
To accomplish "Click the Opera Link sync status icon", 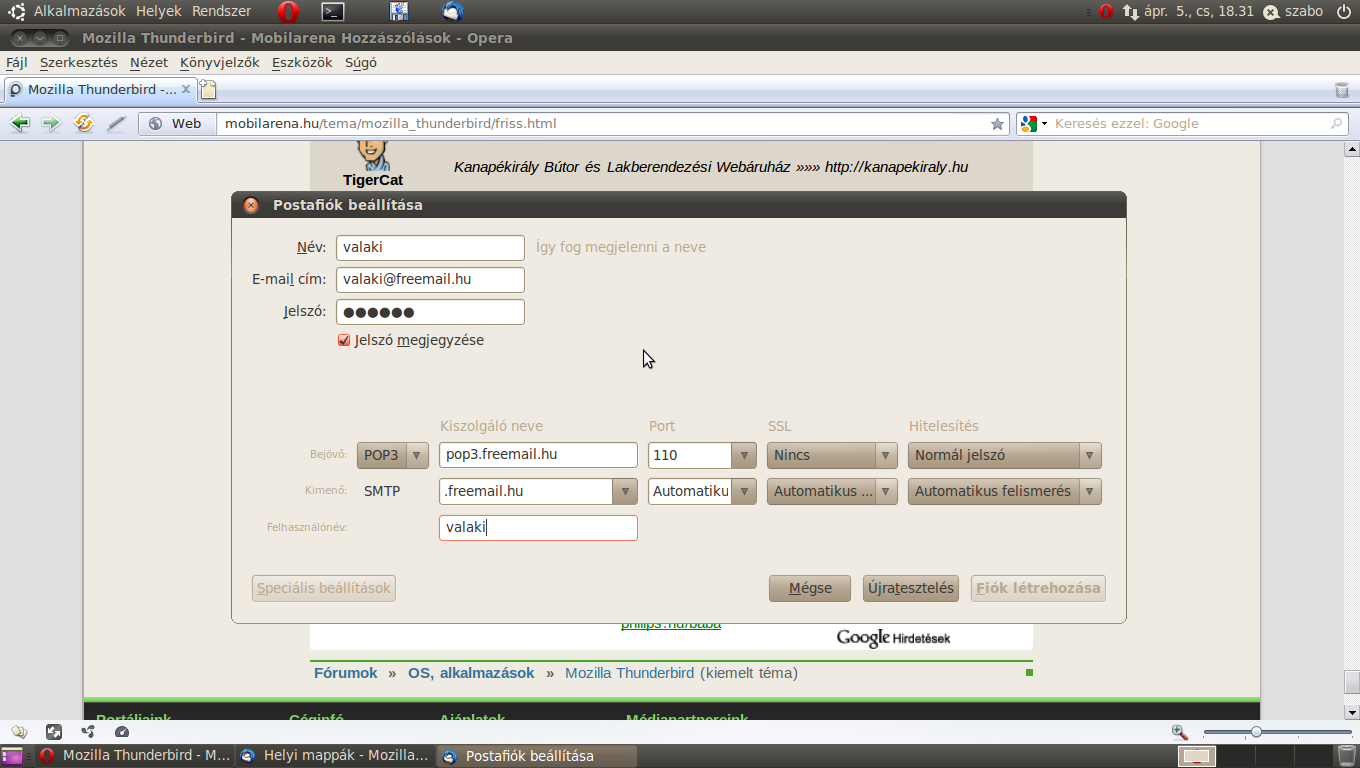I will (x=54, y=732).
